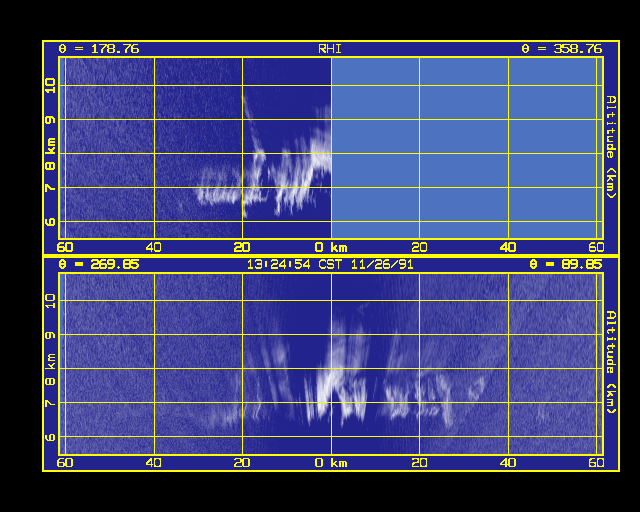Viewport: 640px width, 512px height.
Task: Click the "θ = 178.76" azimuth label
Action: (99, 49)
